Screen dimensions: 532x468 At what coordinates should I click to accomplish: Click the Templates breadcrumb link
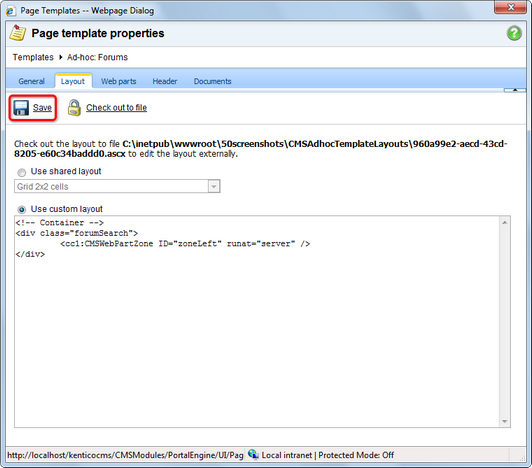click(33, 57)
